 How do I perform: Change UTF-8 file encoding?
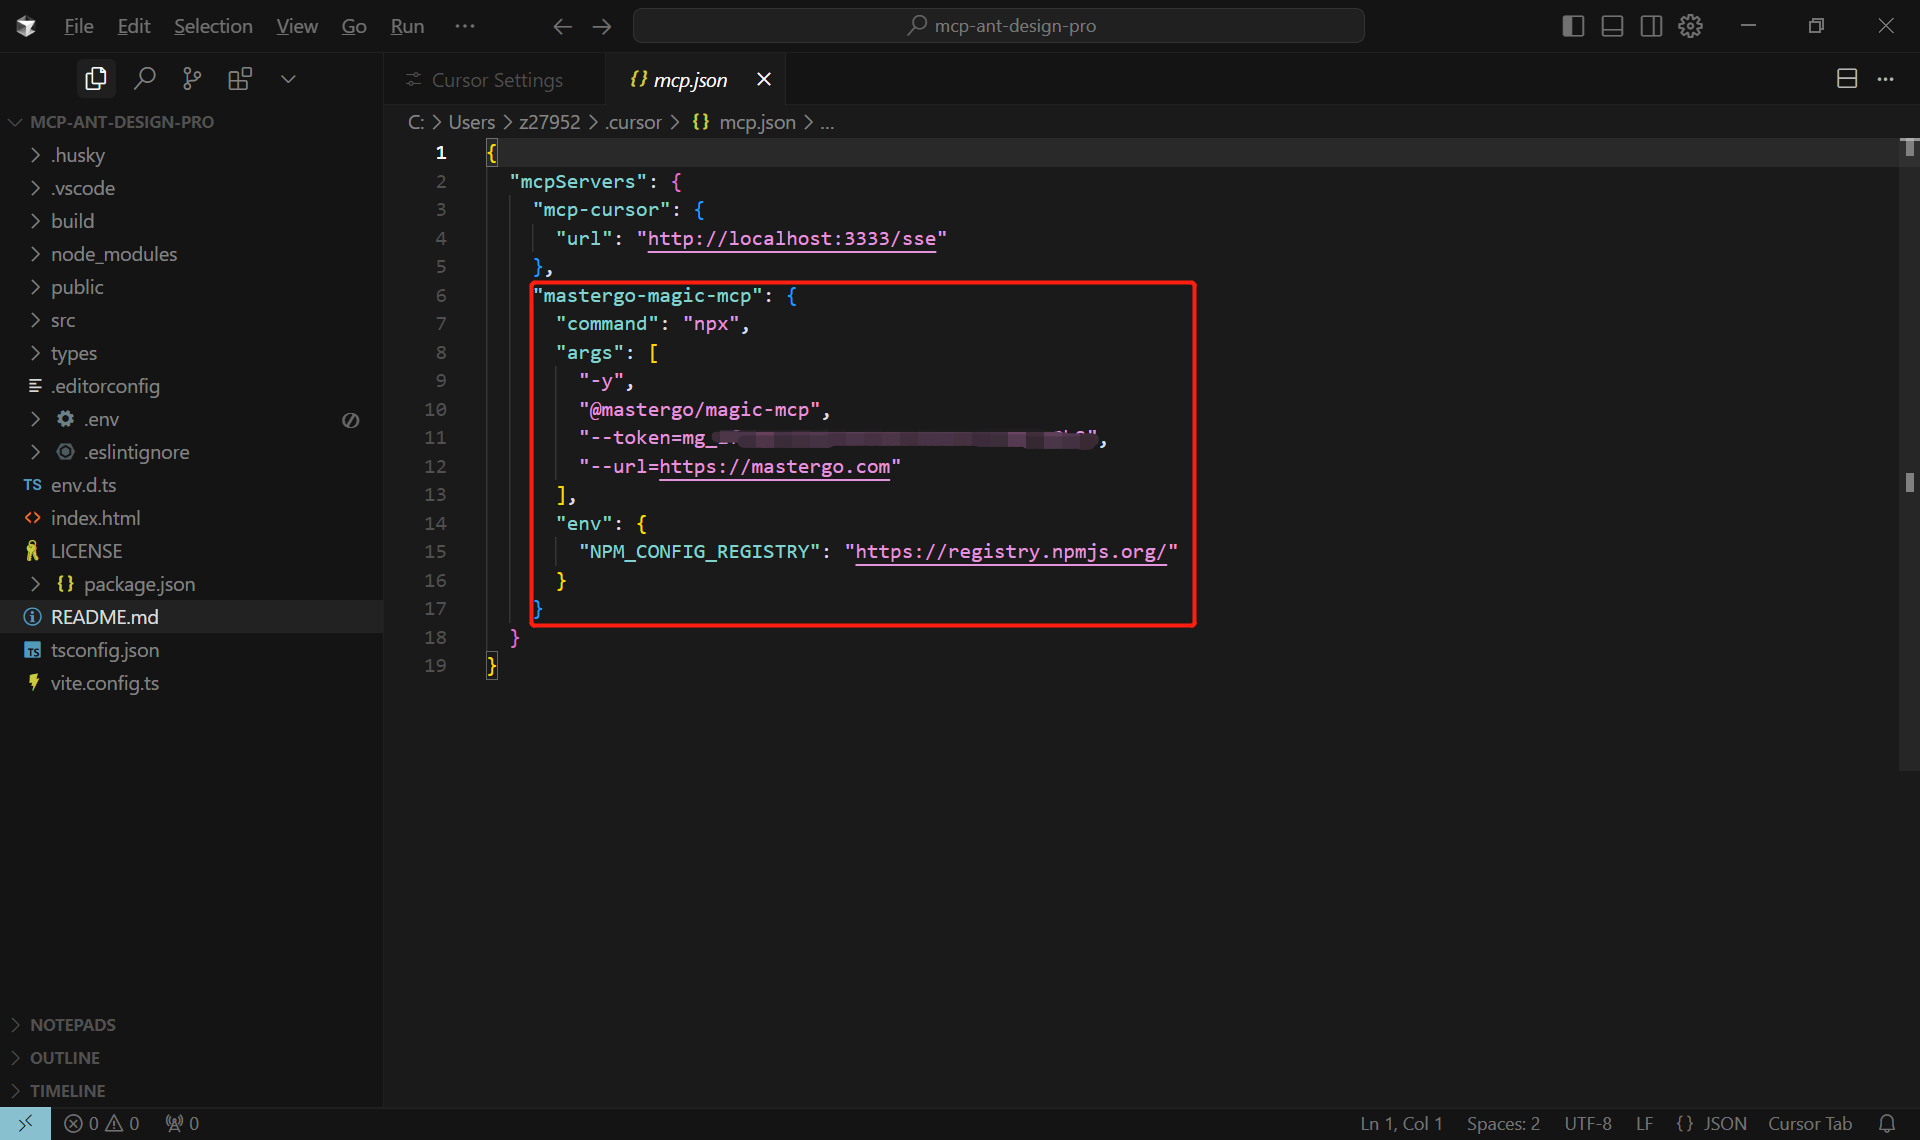pos(1588,1124)
